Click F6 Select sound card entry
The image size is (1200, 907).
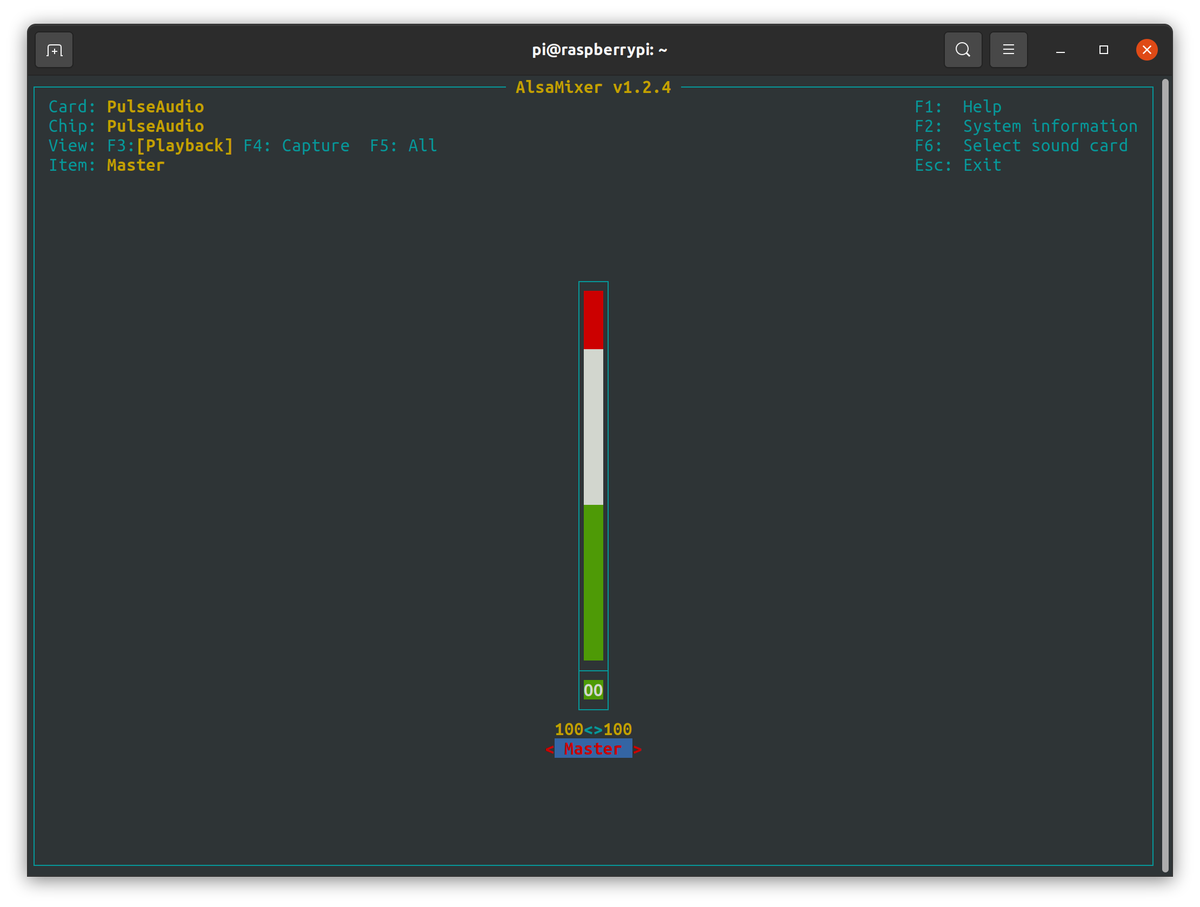(1021, 146)
